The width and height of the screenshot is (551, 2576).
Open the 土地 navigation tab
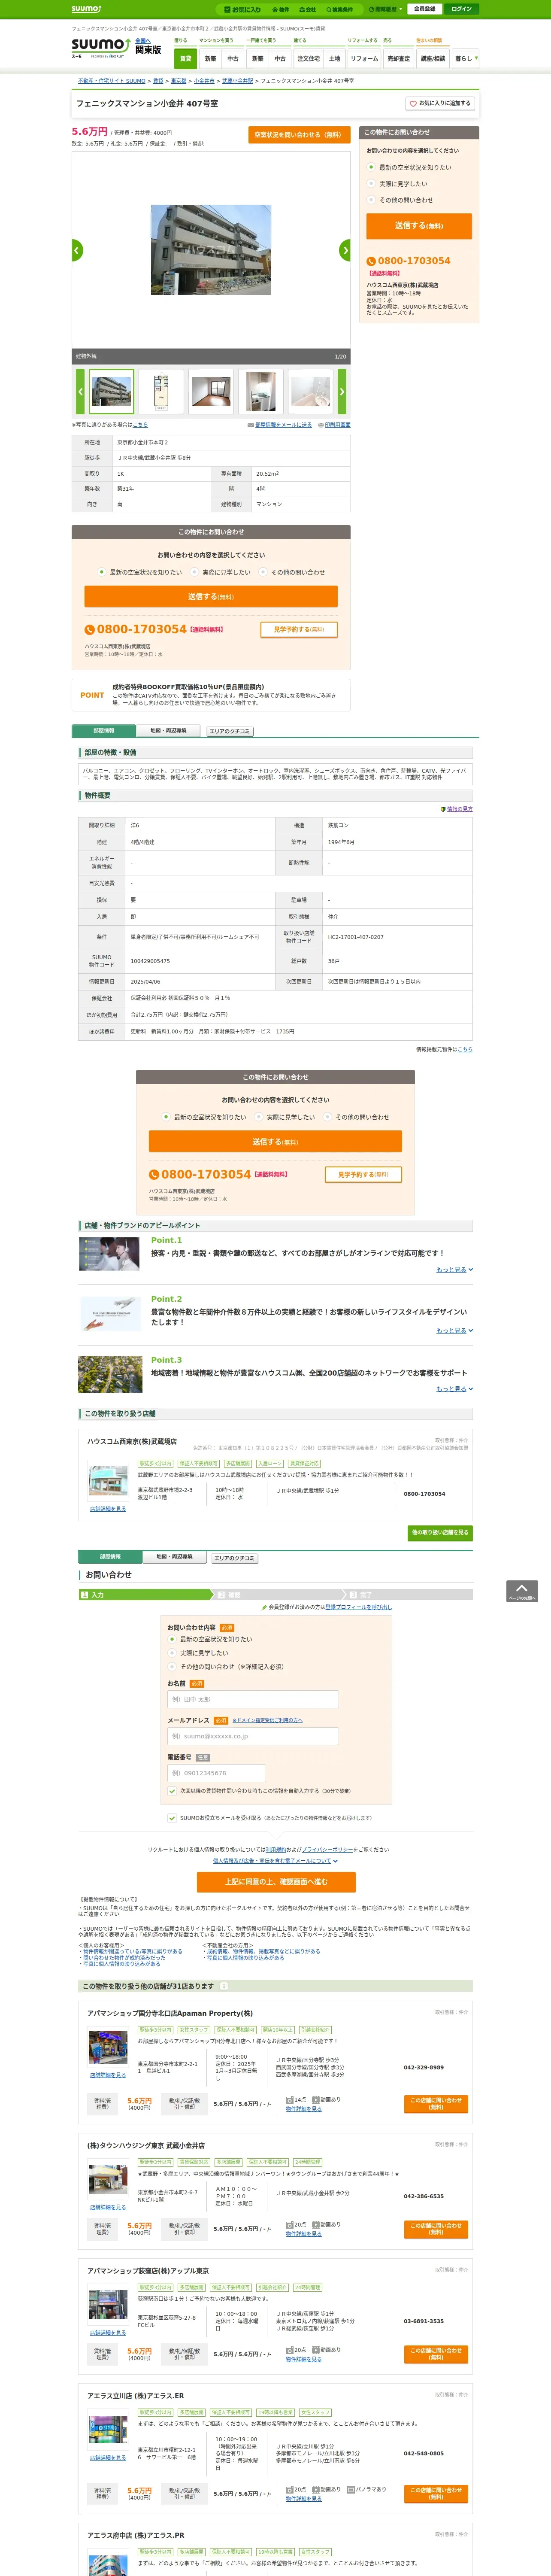point(335,59)
